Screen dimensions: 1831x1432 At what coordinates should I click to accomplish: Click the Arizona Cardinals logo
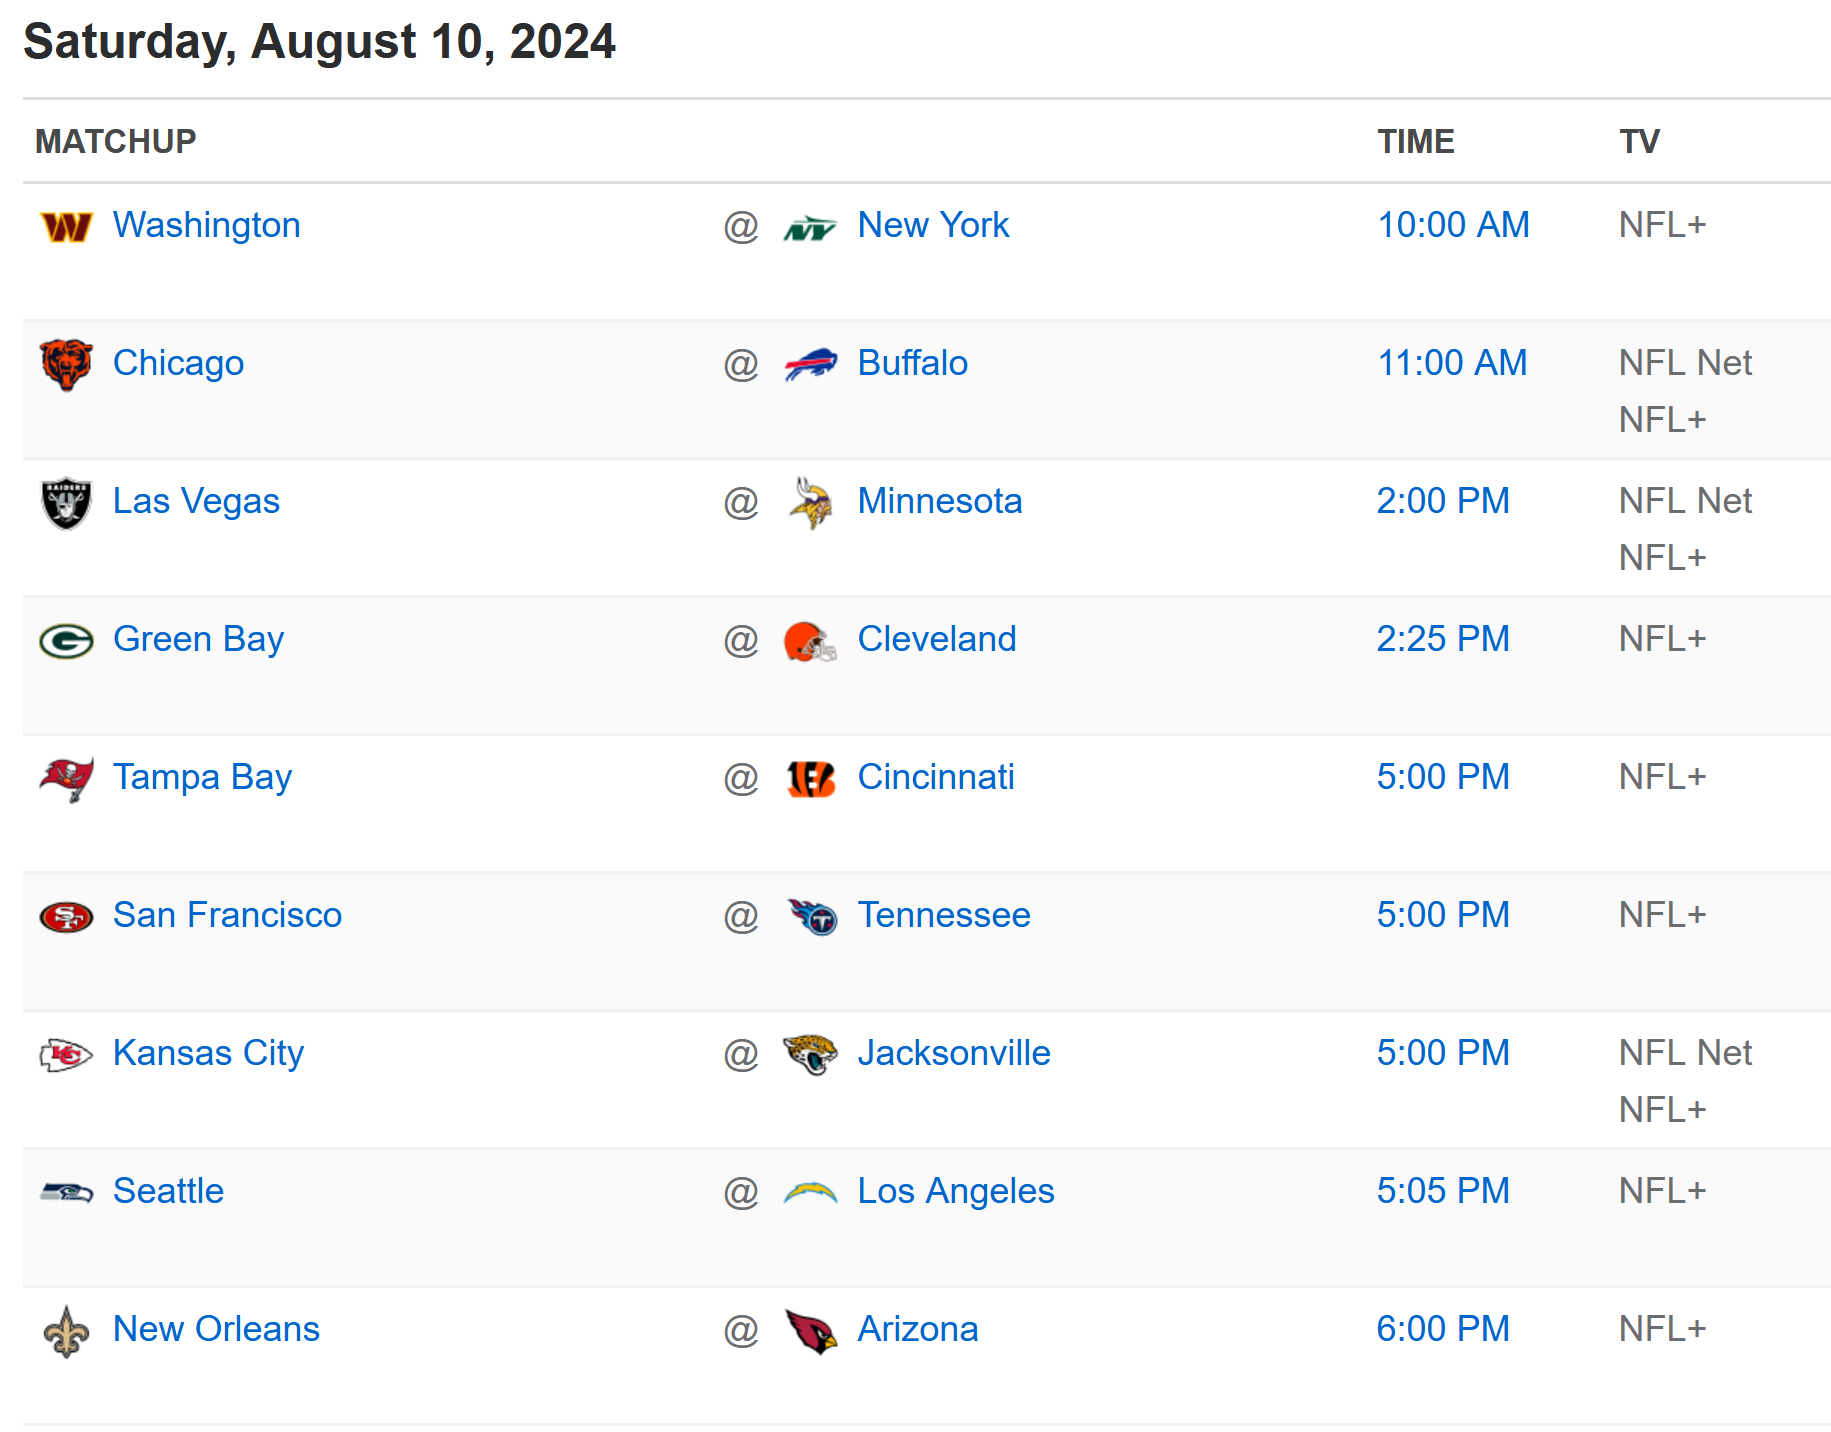pos(810,1331)
